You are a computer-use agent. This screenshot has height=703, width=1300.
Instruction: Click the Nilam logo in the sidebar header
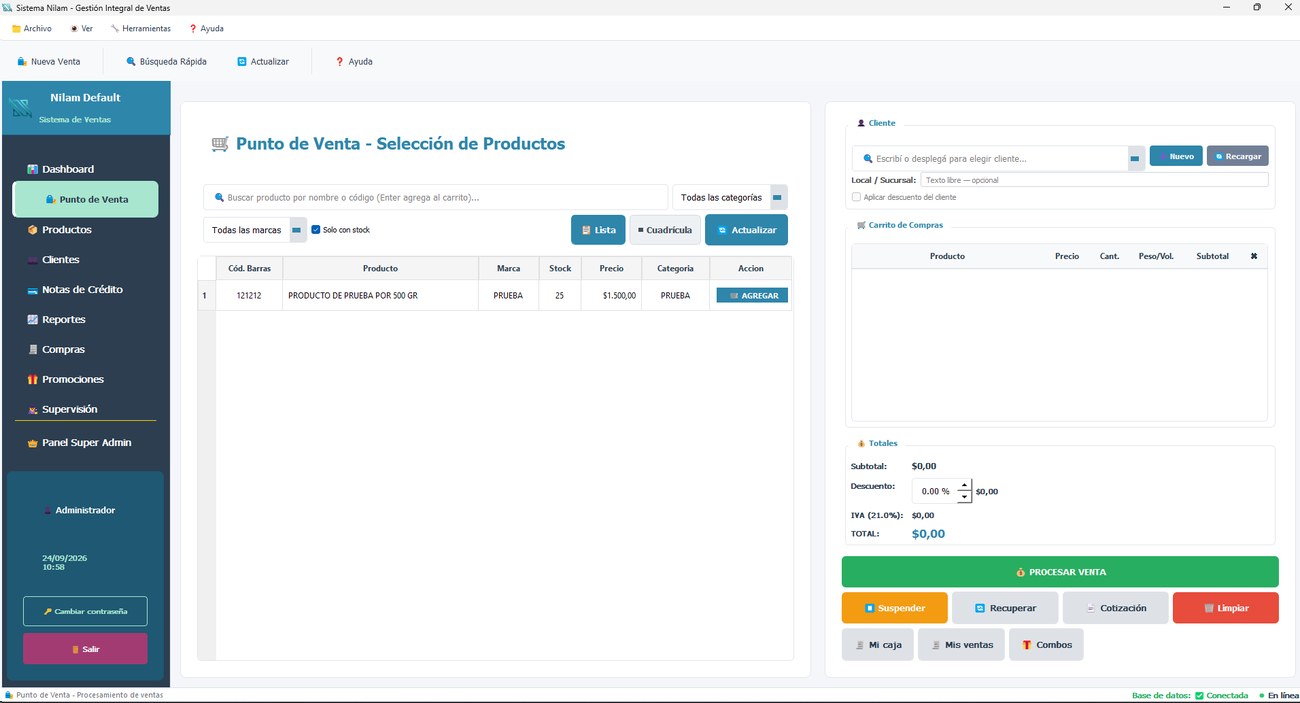pyautogui.click(x=21, y=108)
